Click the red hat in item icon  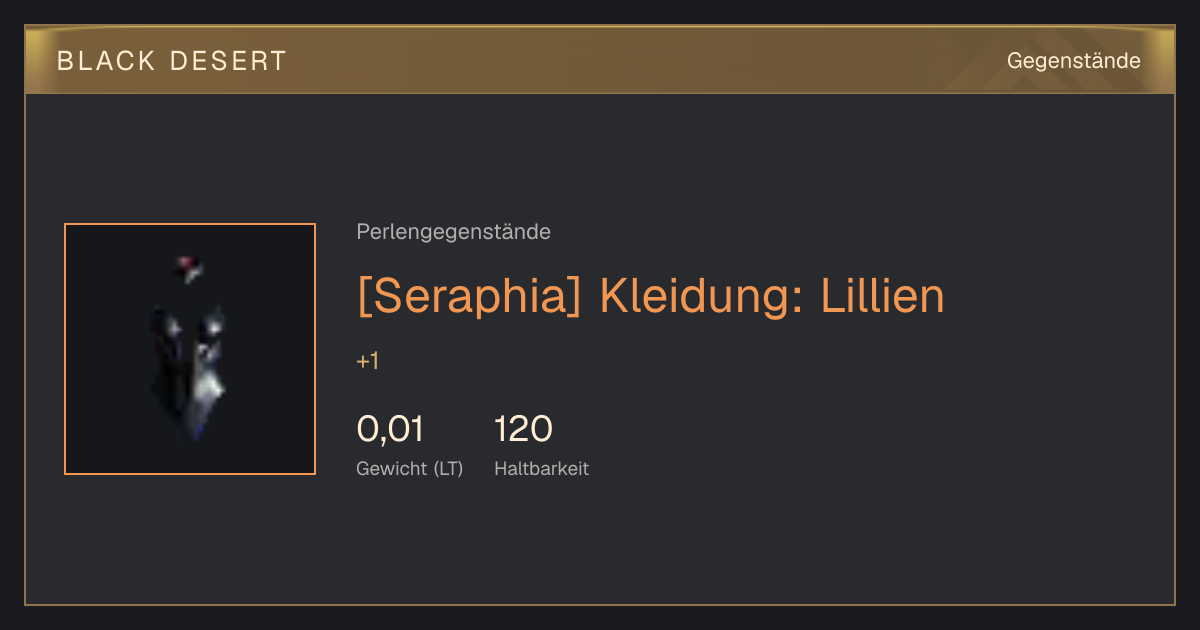point(189,267)
